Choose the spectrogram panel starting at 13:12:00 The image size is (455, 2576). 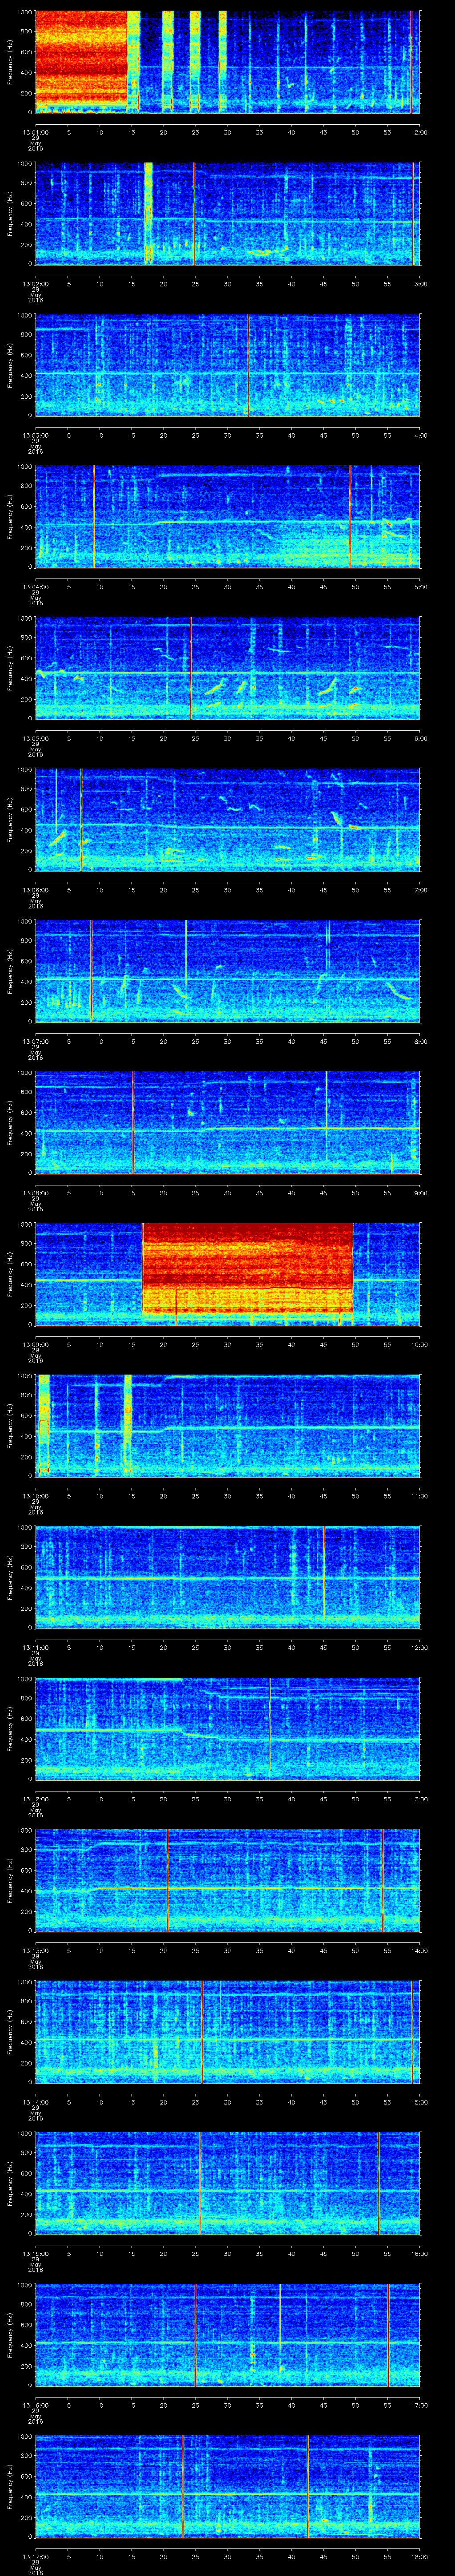227,1729
